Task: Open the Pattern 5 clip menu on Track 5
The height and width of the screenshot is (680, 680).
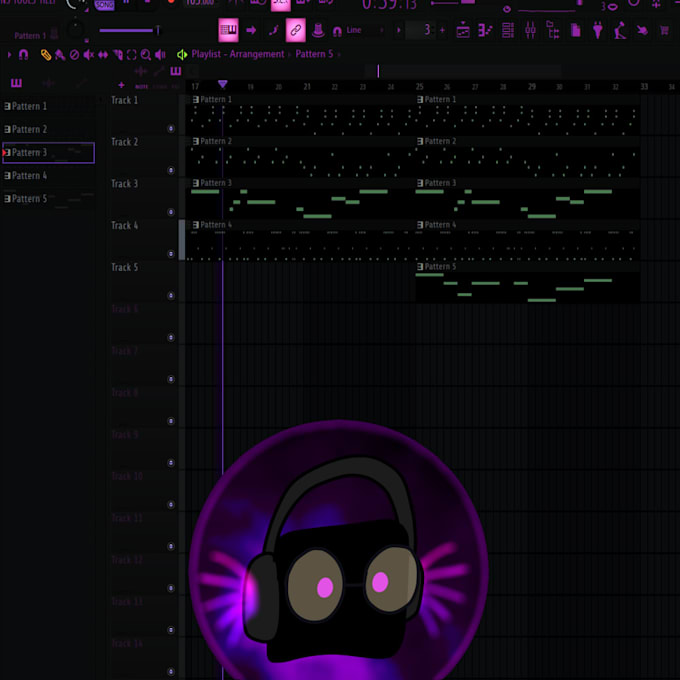Action: (420, 267)
